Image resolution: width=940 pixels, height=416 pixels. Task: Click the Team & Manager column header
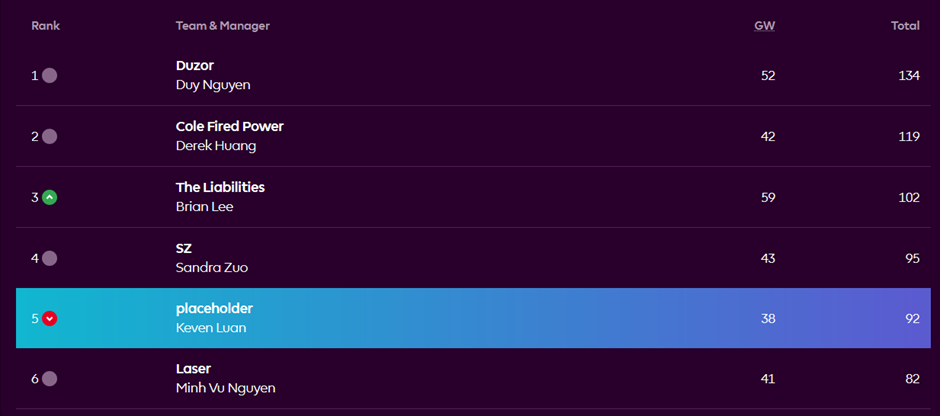[x=222, y=26]
